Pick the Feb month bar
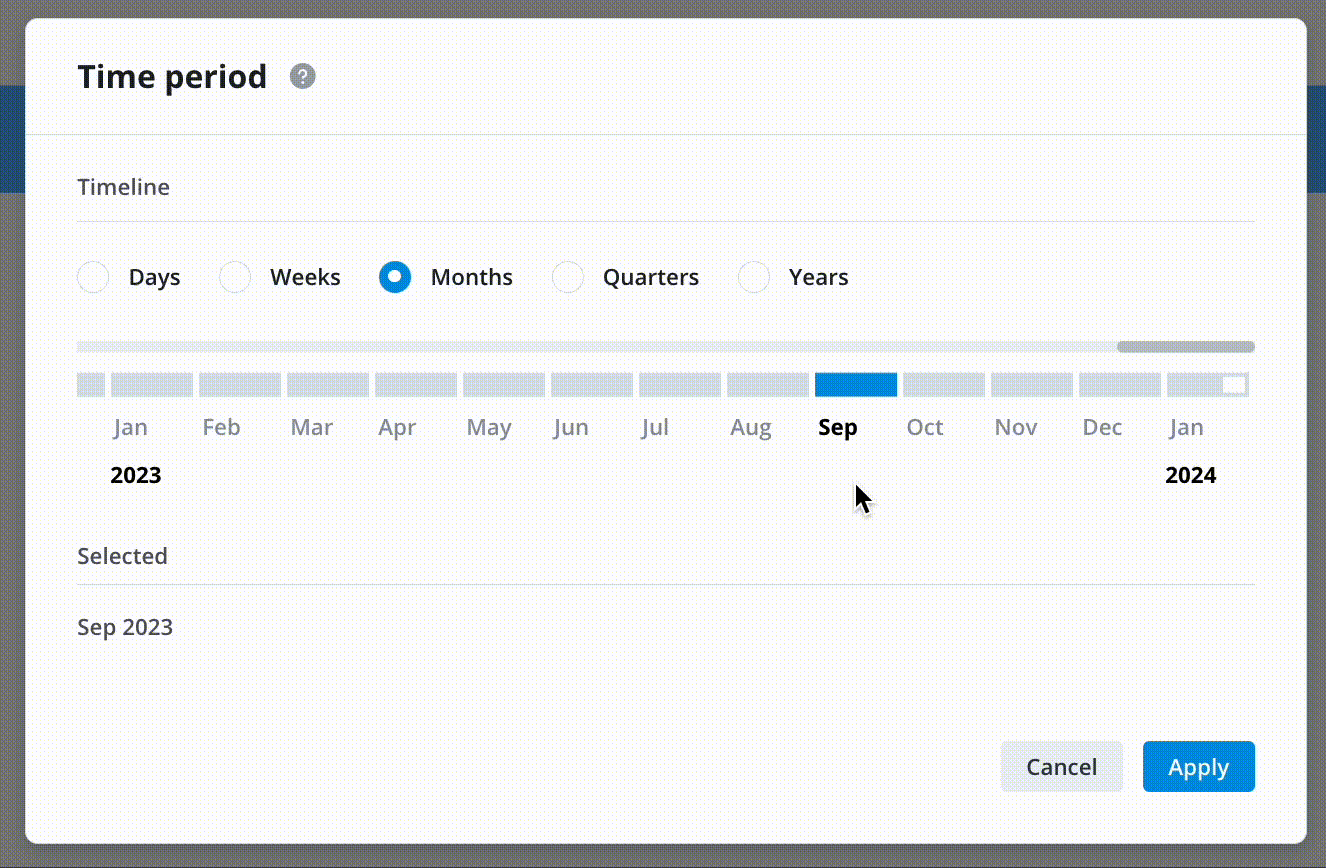Viewport: 1326px width, 868px height. tap(240, 385)
